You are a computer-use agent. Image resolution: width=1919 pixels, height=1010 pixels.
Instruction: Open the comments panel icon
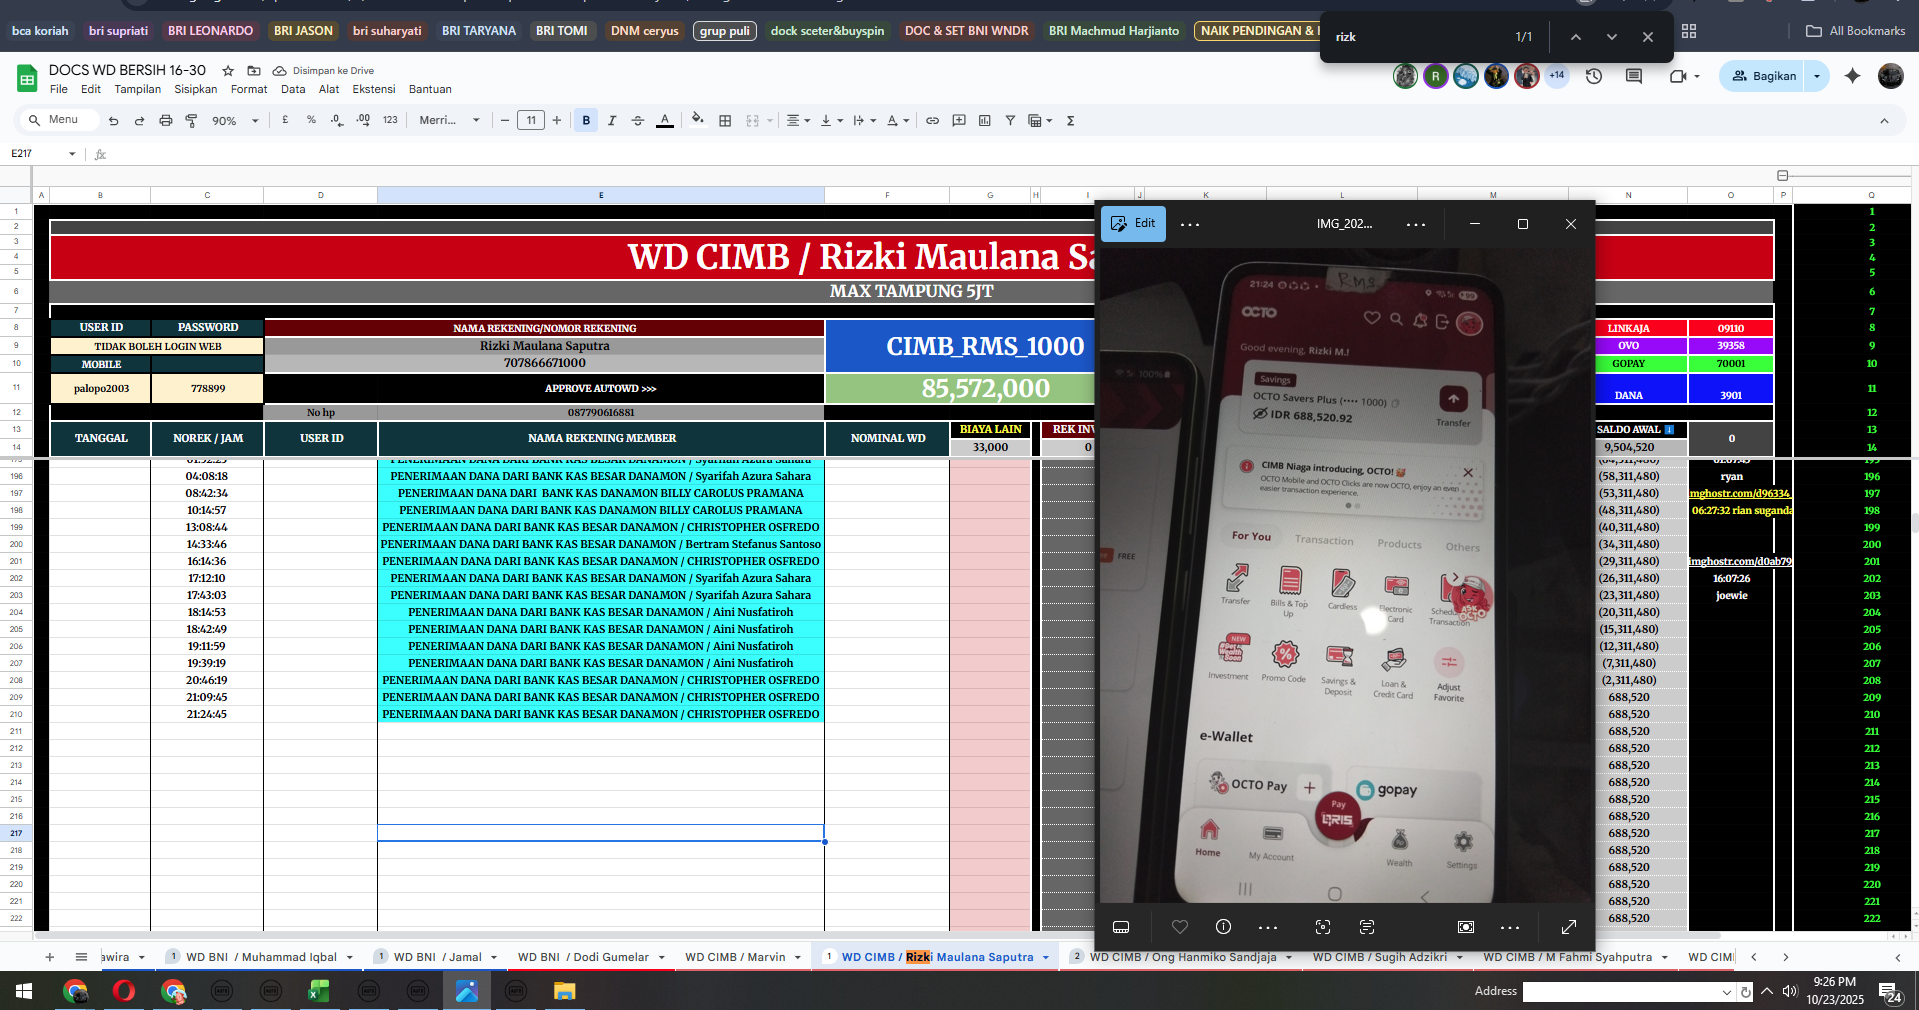pos(1634,76)
